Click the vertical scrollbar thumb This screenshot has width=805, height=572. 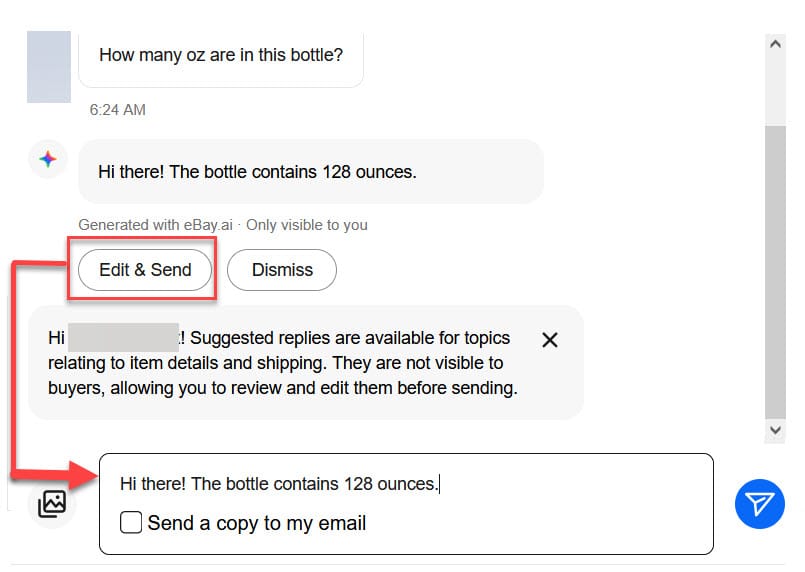[775, 270]
